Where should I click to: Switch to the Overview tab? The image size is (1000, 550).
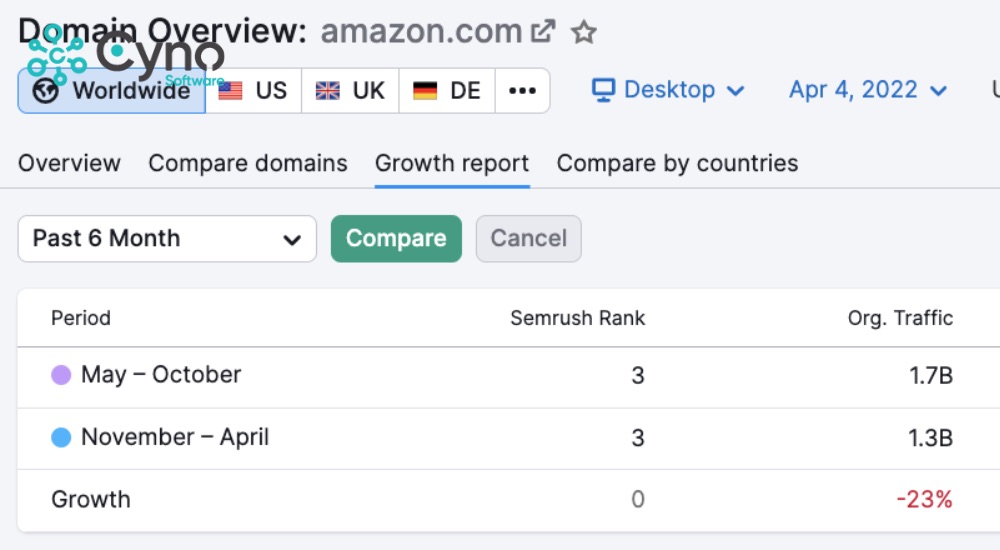click(x=69, y=163)
